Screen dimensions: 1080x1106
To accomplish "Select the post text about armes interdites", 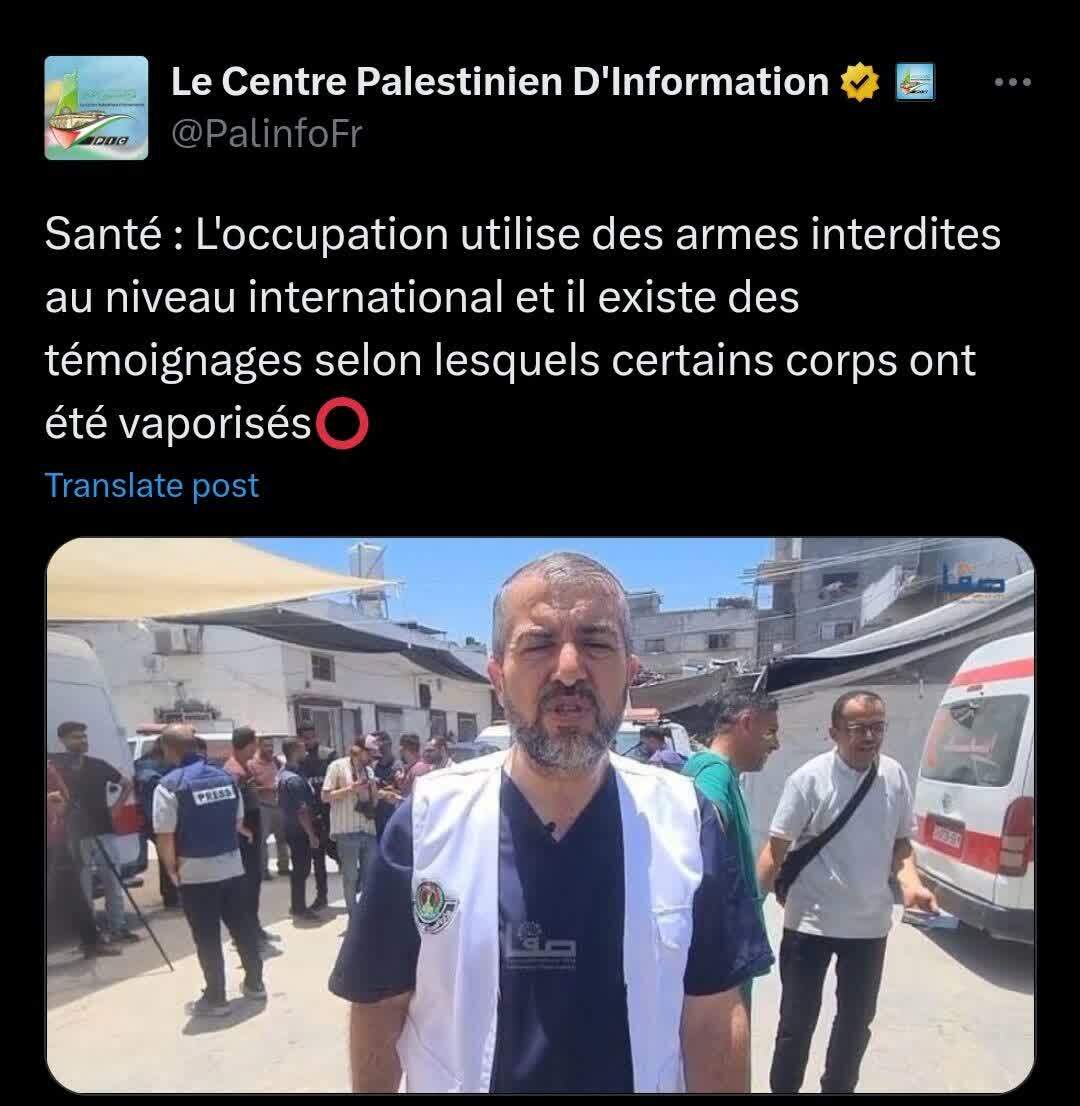I will (x=523, y=328).
